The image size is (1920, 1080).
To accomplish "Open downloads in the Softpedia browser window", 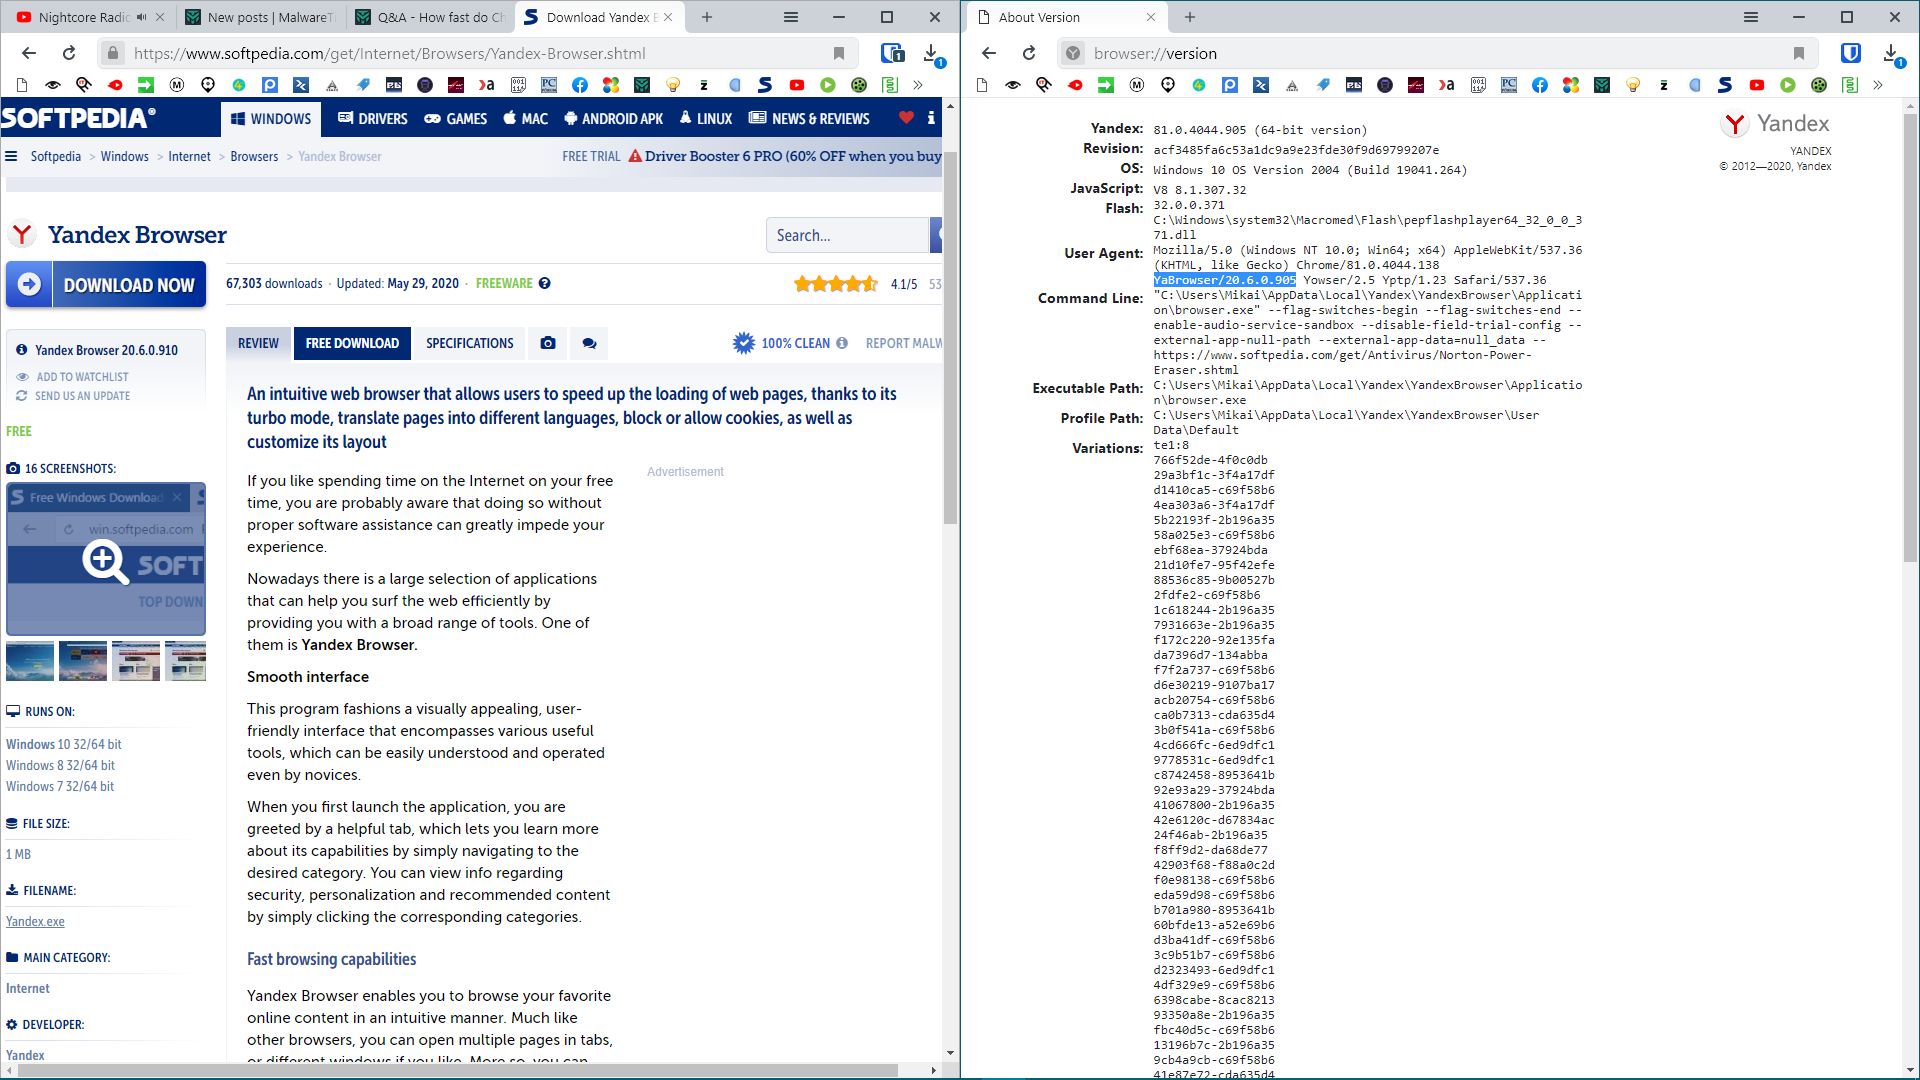I will point(932,54).
